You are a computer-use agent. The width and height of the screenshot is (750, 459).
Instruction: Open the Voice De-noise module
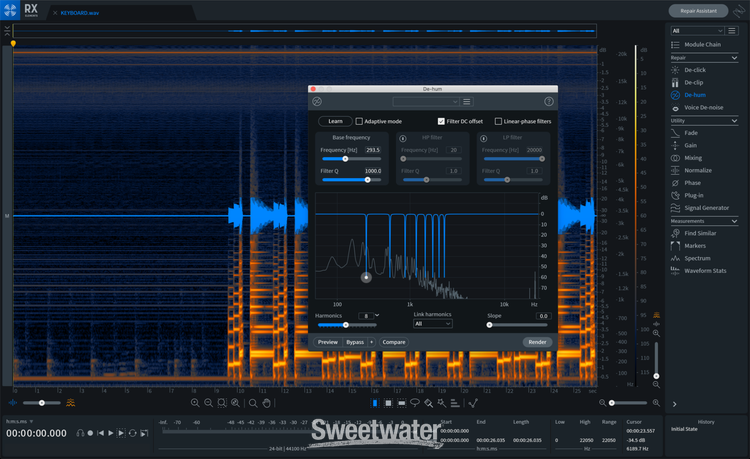pyautogui.click(x=697, y=108)
